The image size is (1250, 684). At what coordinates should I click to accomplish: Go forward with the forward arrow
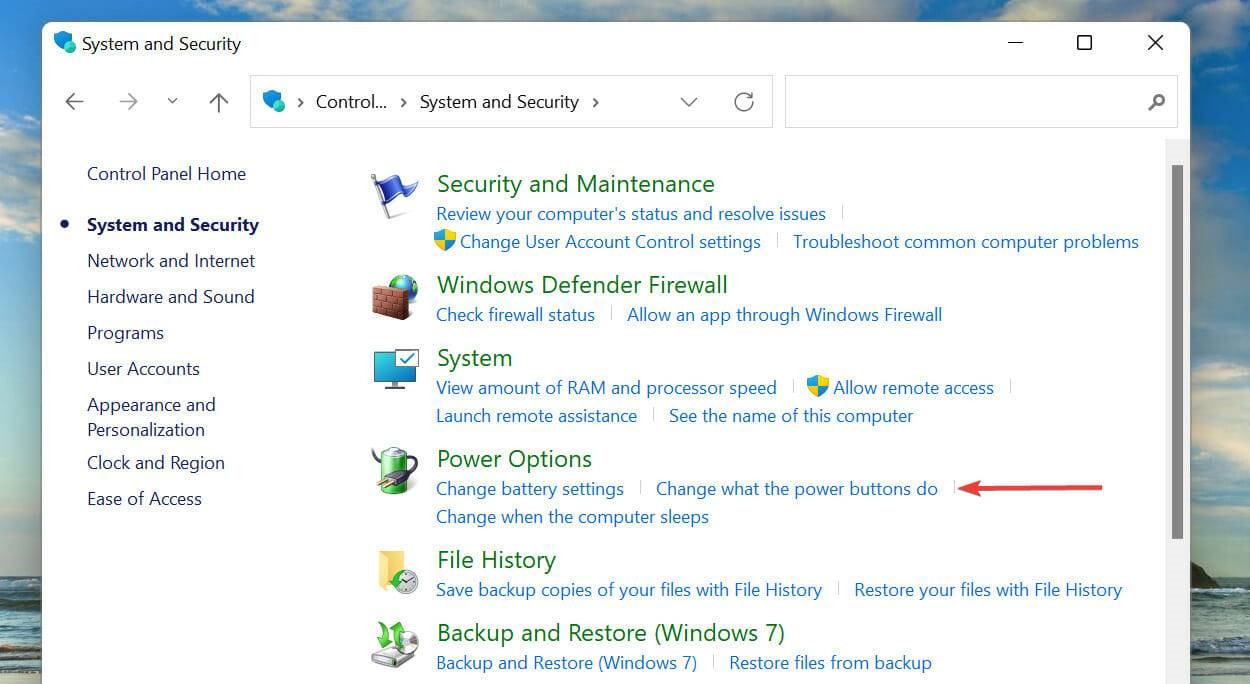coord(128,101)
